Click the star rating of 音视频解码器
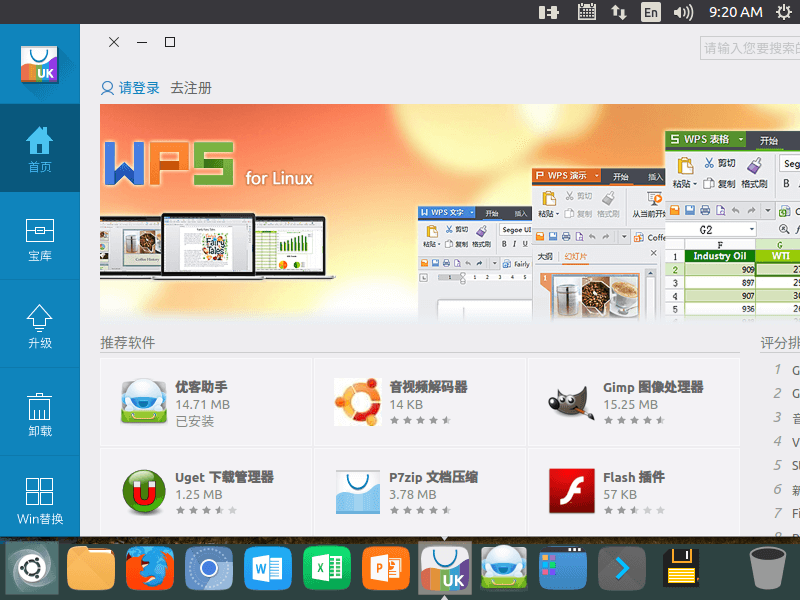 (420, 420)
